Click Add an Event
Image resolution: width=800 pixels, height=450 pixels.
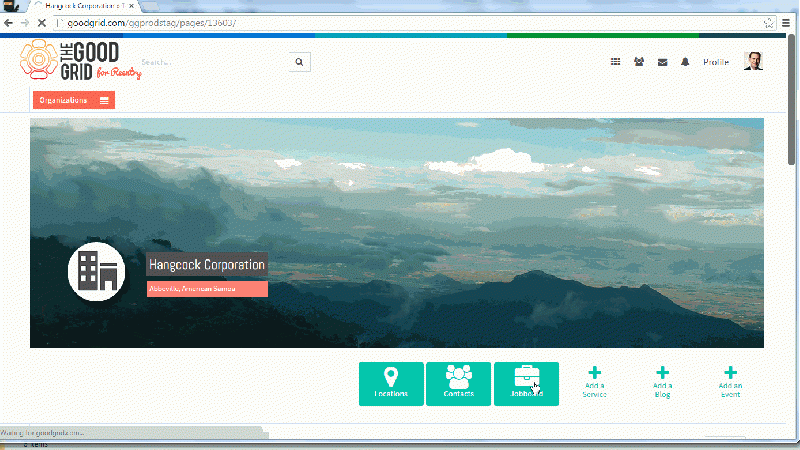tap(730, 382)
